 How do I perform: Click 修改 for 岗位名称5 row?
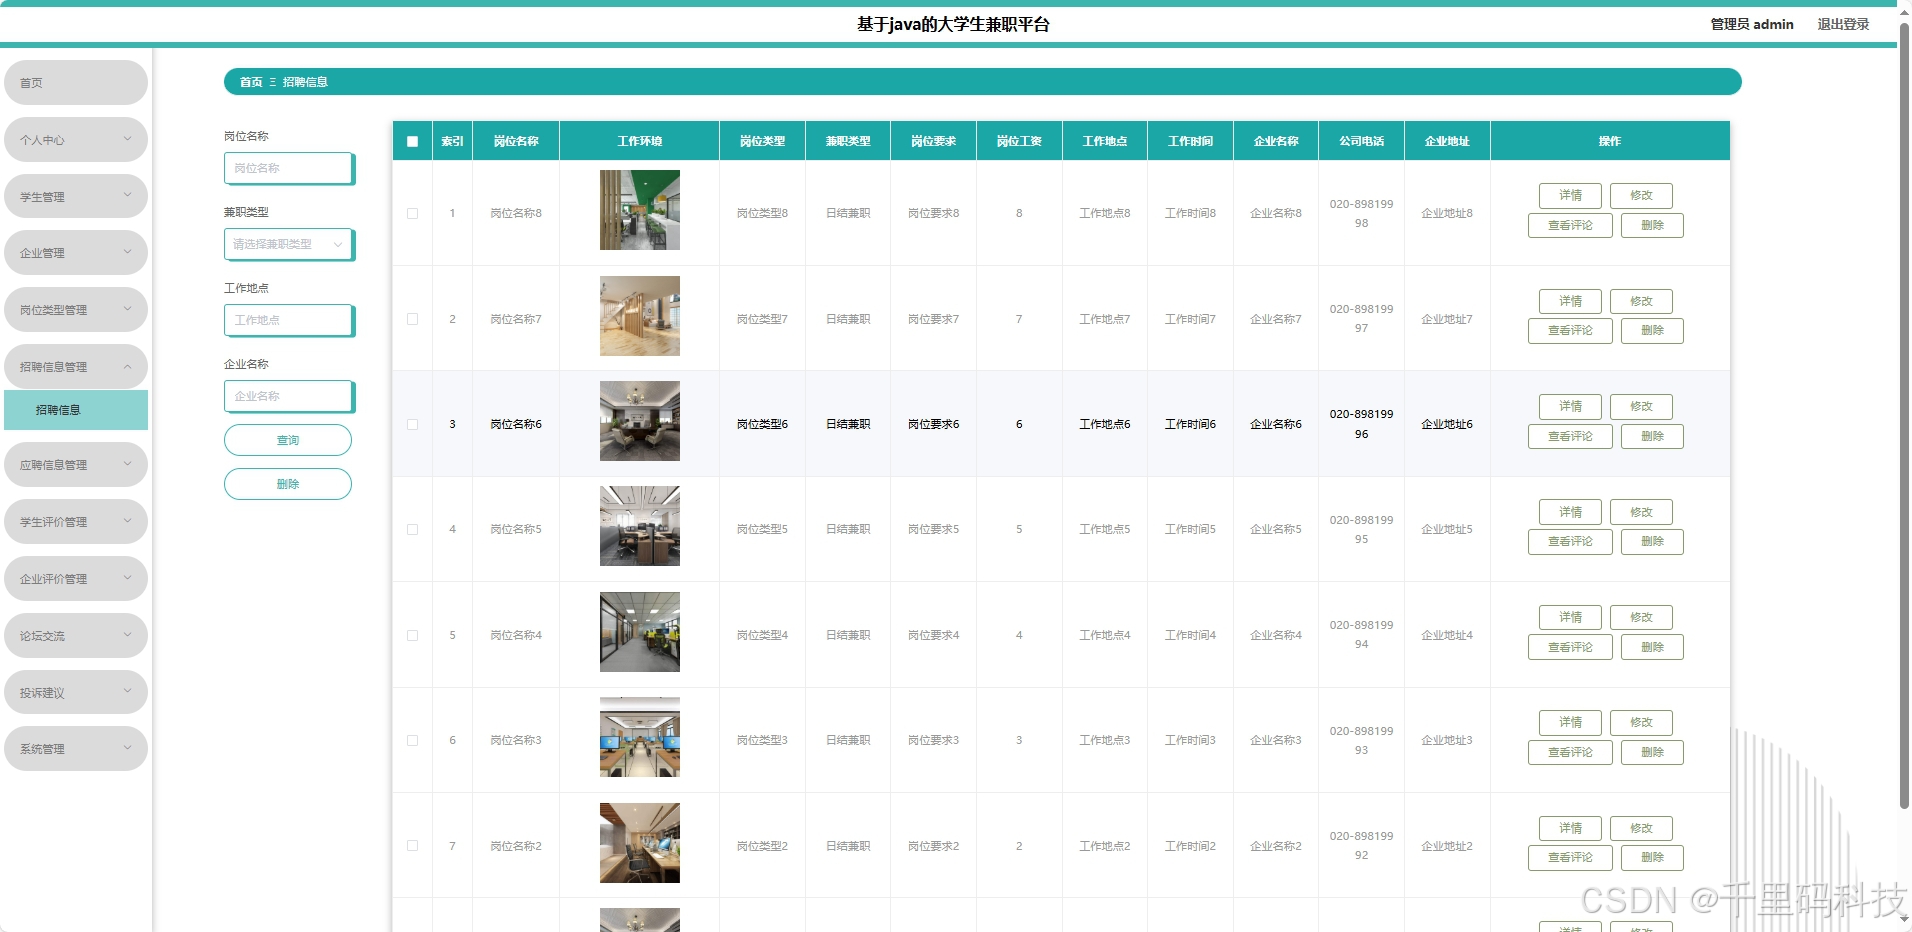1641,512
